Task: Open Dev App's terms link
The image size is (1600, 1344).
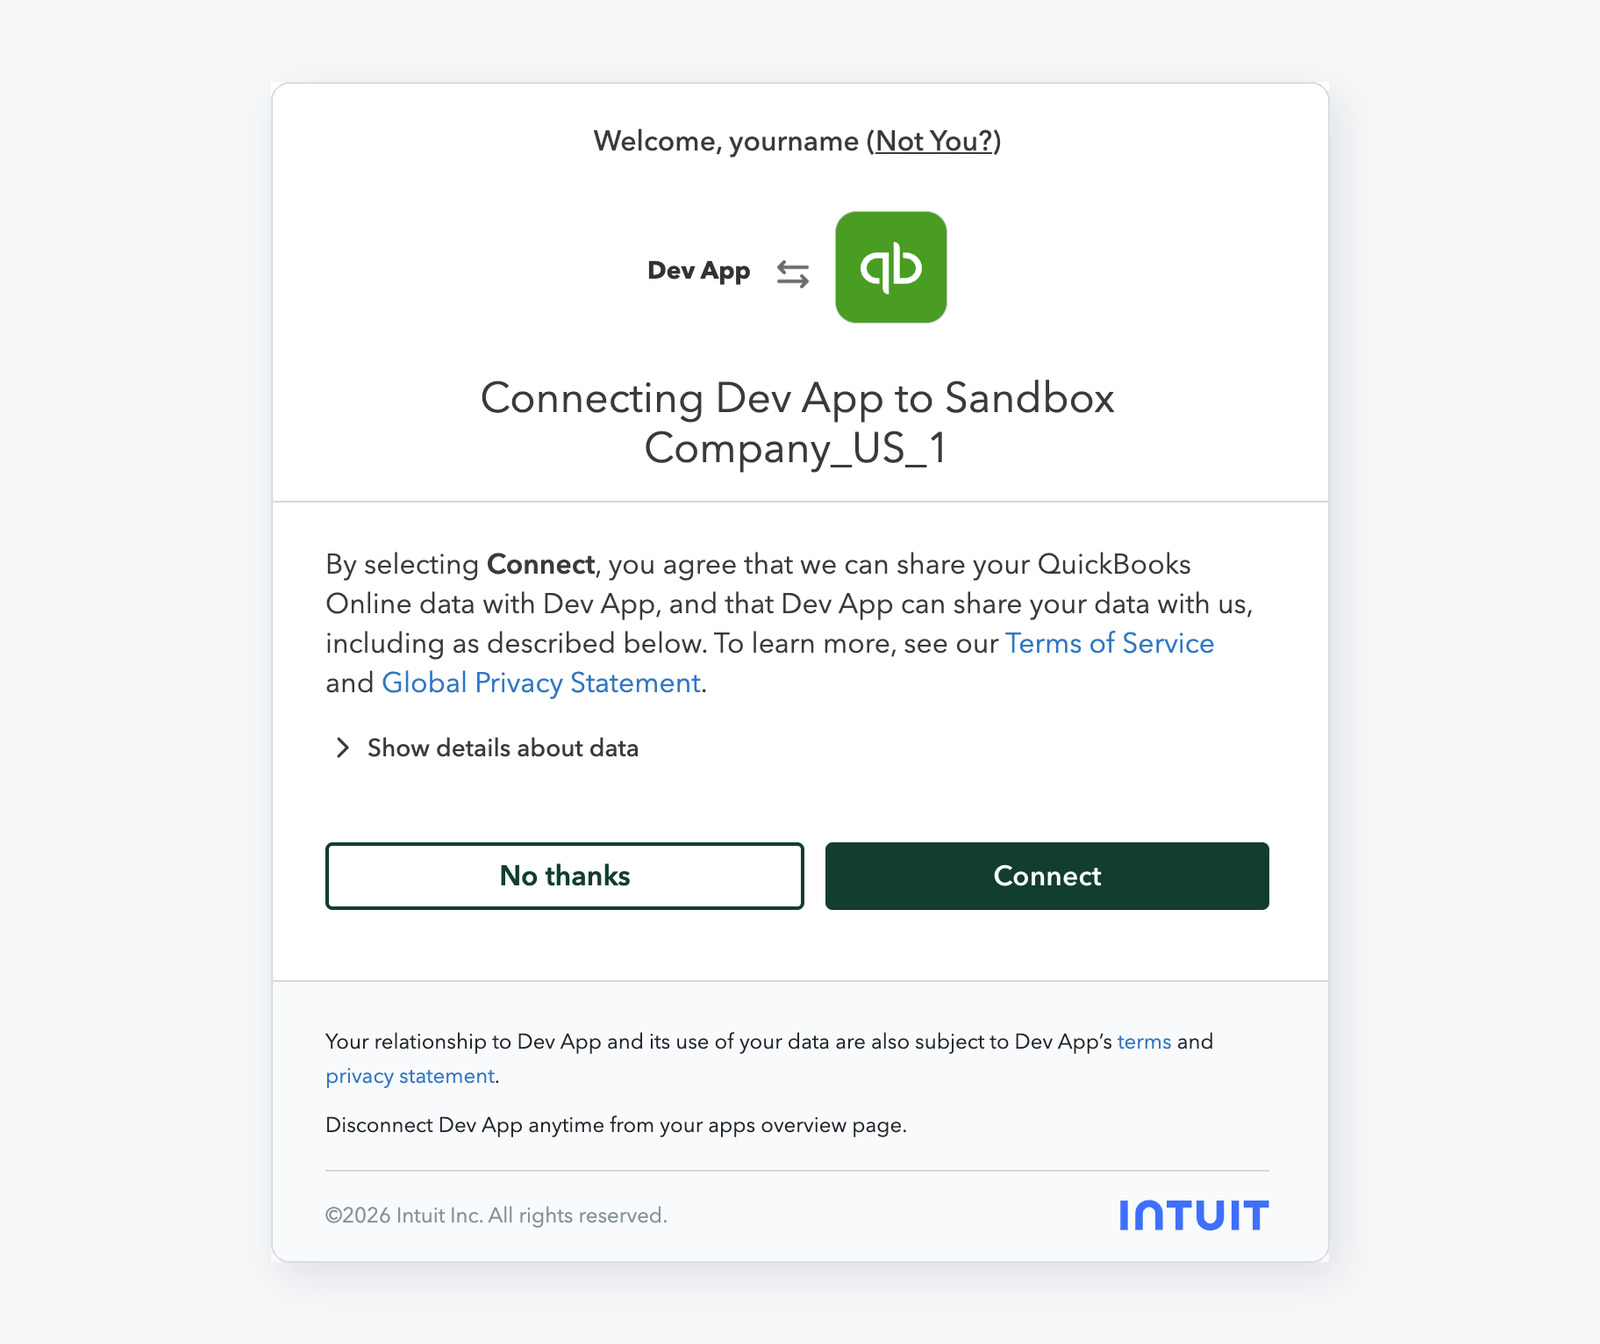Action: [x=1144, y=1042]
